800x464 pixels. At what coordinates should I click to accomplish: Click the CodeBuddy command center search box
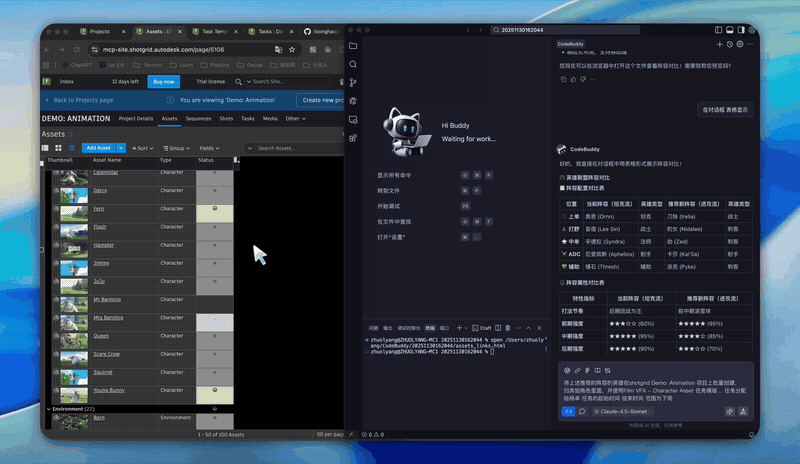(565, 30)
